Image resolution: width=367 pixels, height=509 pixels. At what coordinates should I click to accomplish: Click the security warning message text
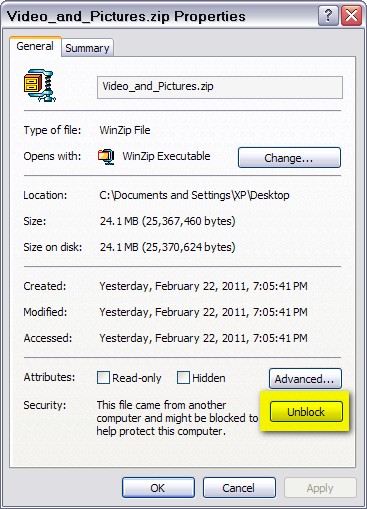click(x=177, y=418)
